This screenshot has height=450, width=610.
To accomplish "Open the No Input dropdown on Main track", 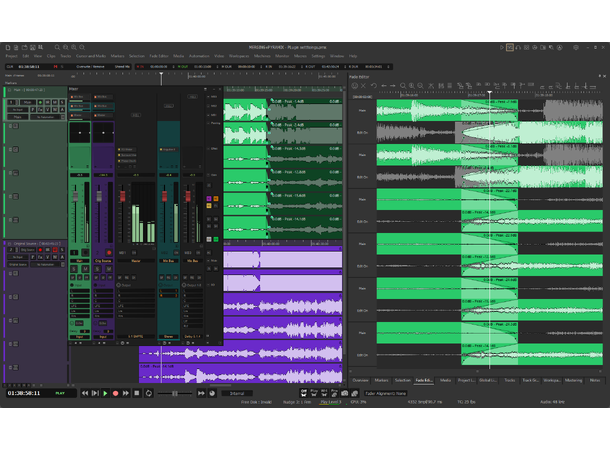I will pyautogui.click(x=18, y=110).
